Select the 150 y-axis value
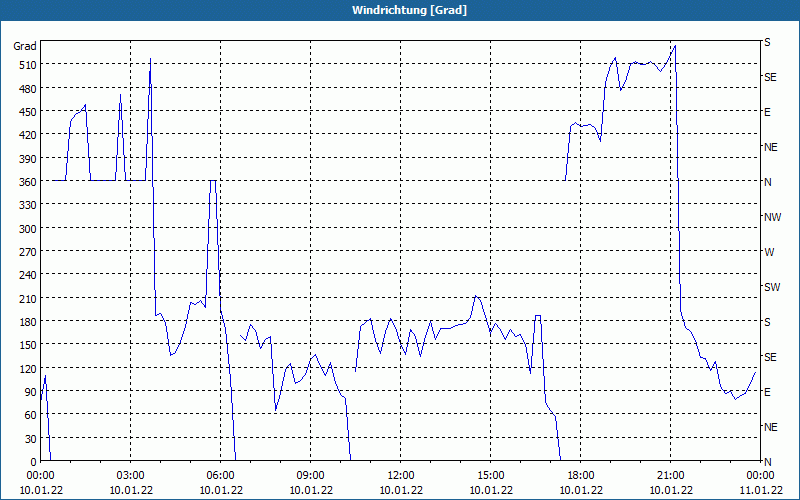This screenshot has height=500, width=800. click(x=28, y=345)
